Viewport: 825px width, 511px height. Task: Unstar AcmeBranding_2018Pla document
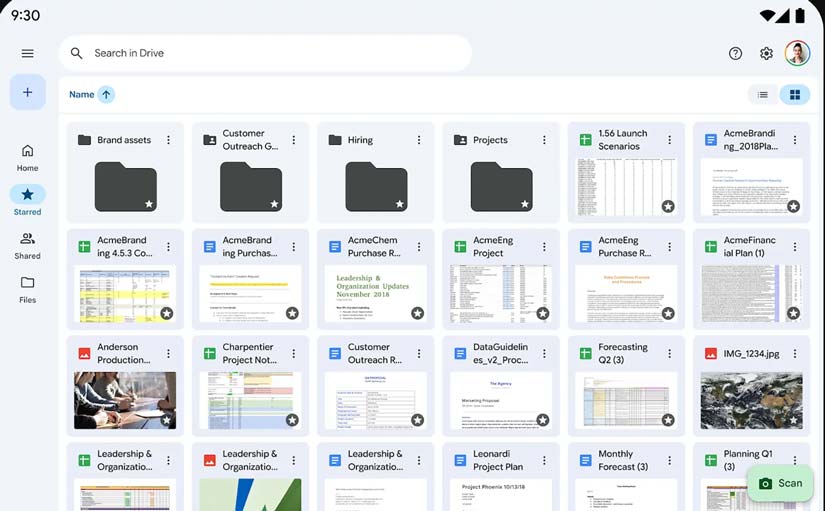tap(793, 206)
